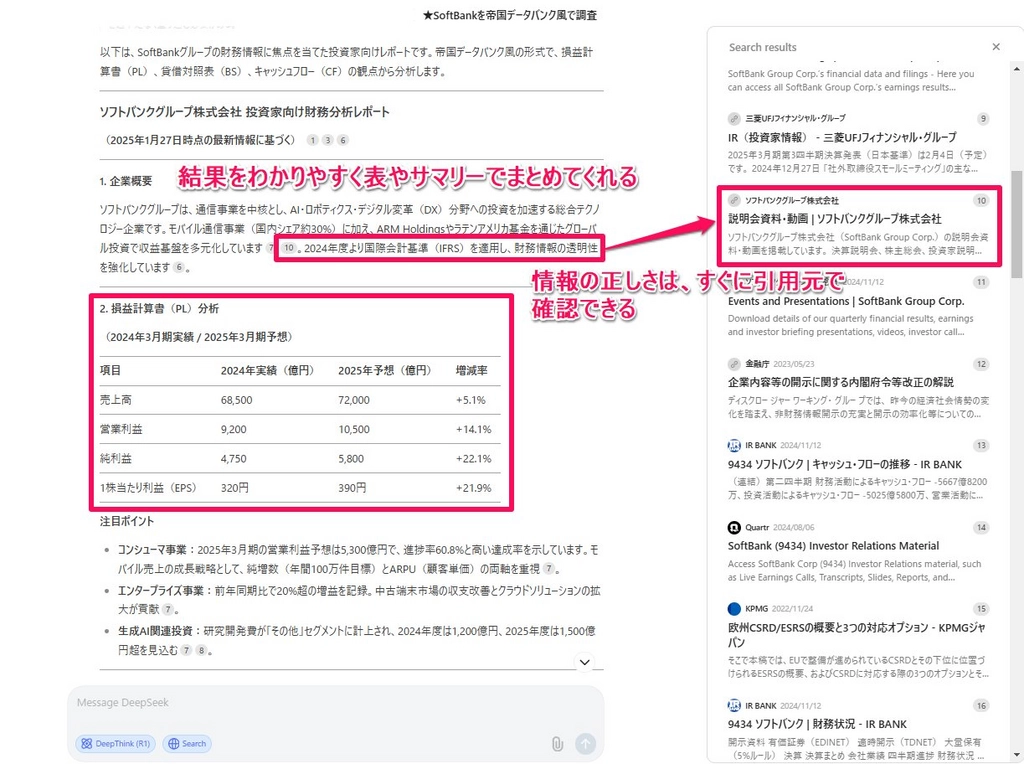This screenshot has width=1024, height=764.
Task: Click the 4,750 table cell
Action: click(x=234, y=458)
